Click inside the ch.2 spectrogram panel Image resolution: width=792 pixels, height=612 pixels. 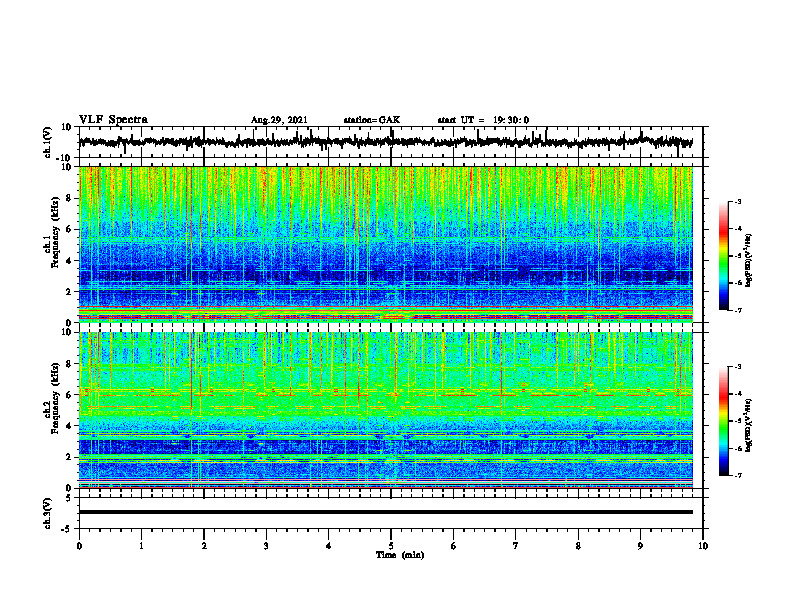(x=386, y=410)
